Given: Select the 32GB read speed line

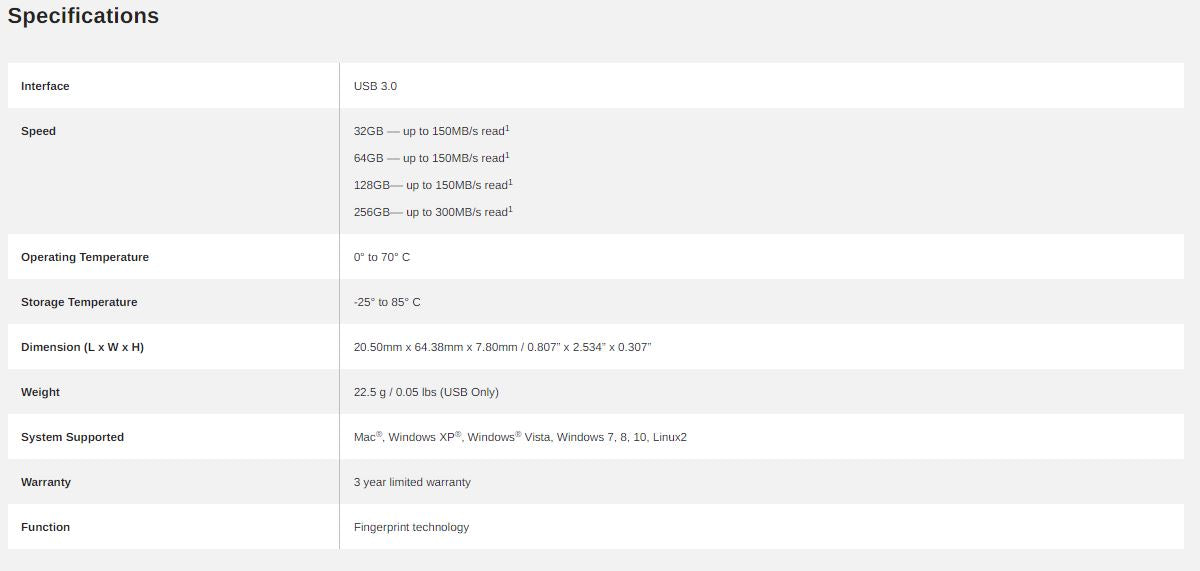Looking at the screenshot, I should click(x=431, y=131).
